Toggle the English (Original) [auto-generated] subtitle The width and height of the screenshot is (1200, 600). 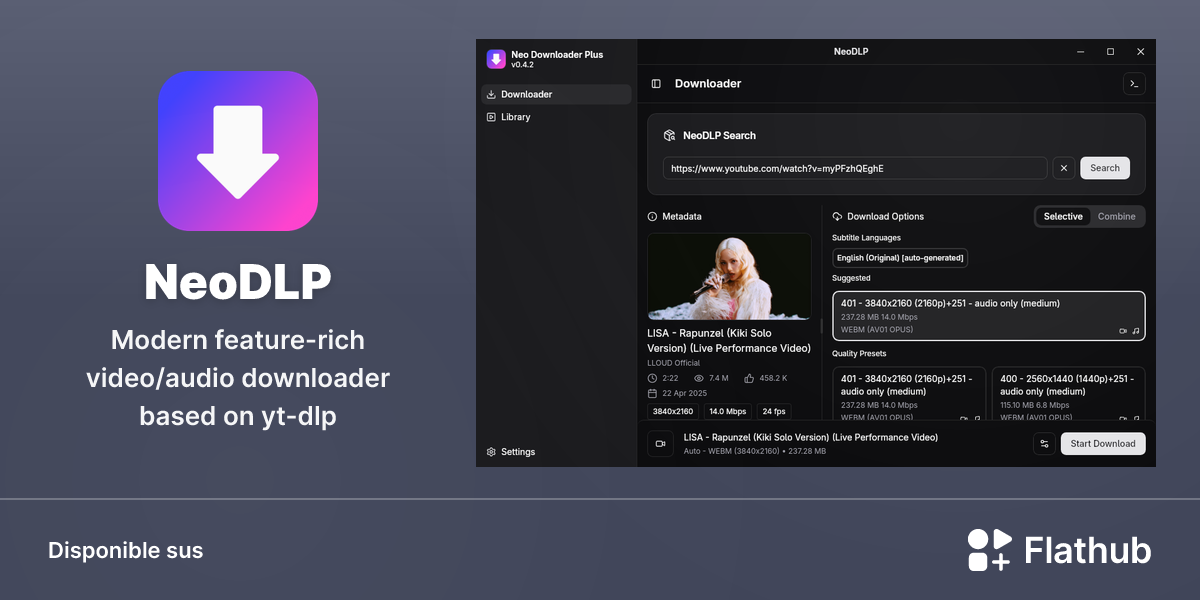pyautogui.click(x=900, y=258)
